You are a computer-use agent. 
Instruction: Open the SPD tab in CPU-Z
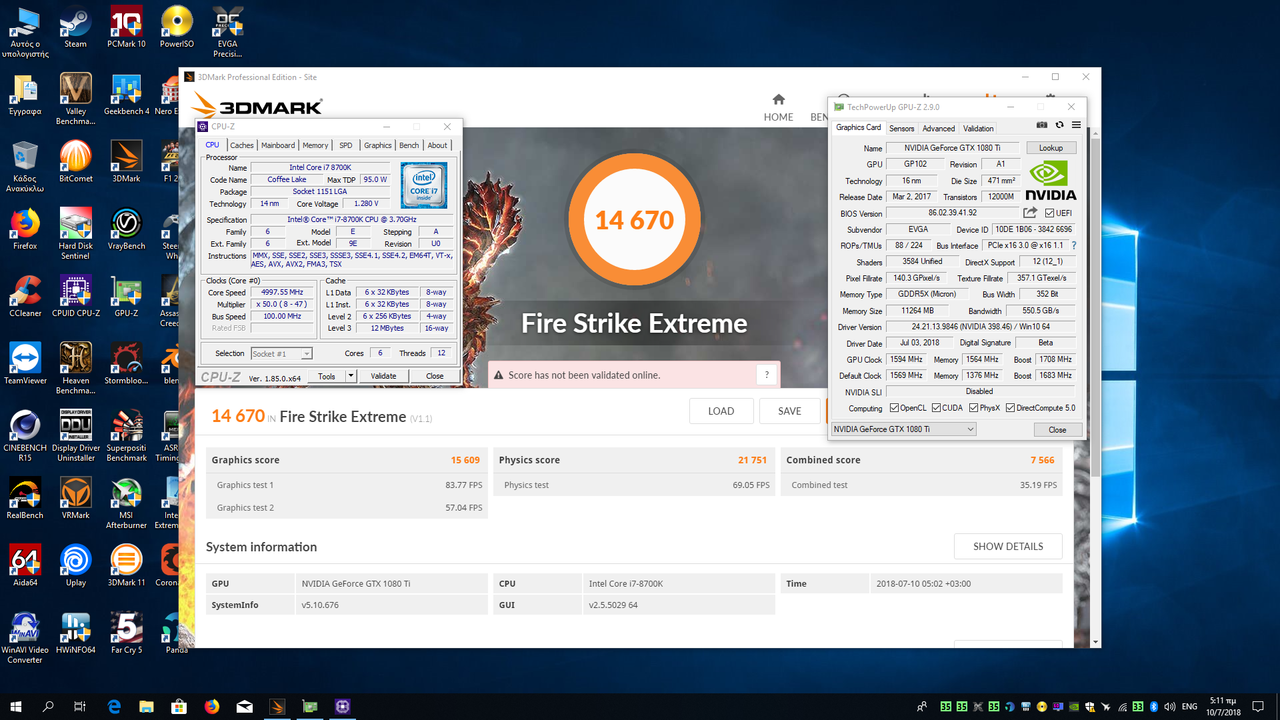[345, 145]
